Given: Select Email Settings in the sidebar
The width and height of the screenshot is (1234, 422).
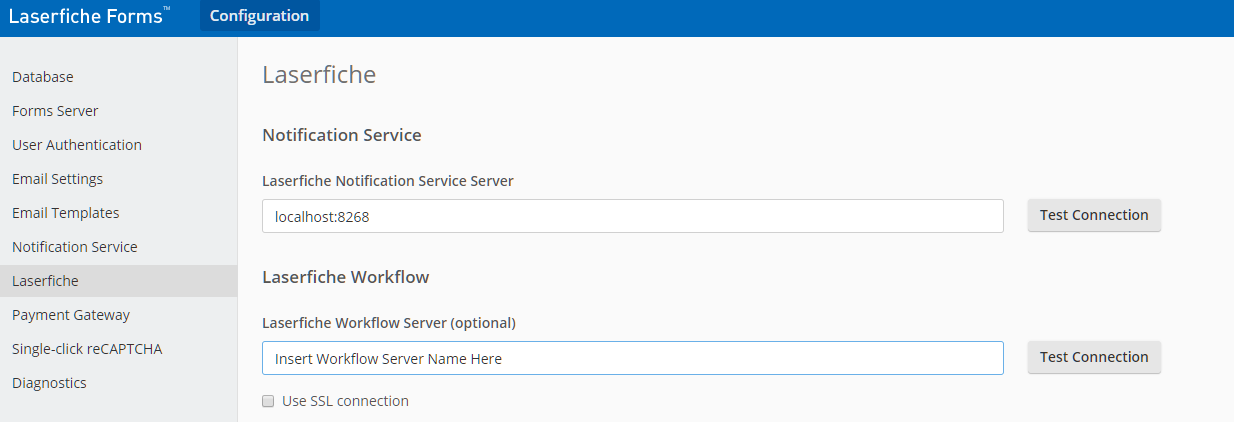Looking at the screenshot, I should pos(57,179).
